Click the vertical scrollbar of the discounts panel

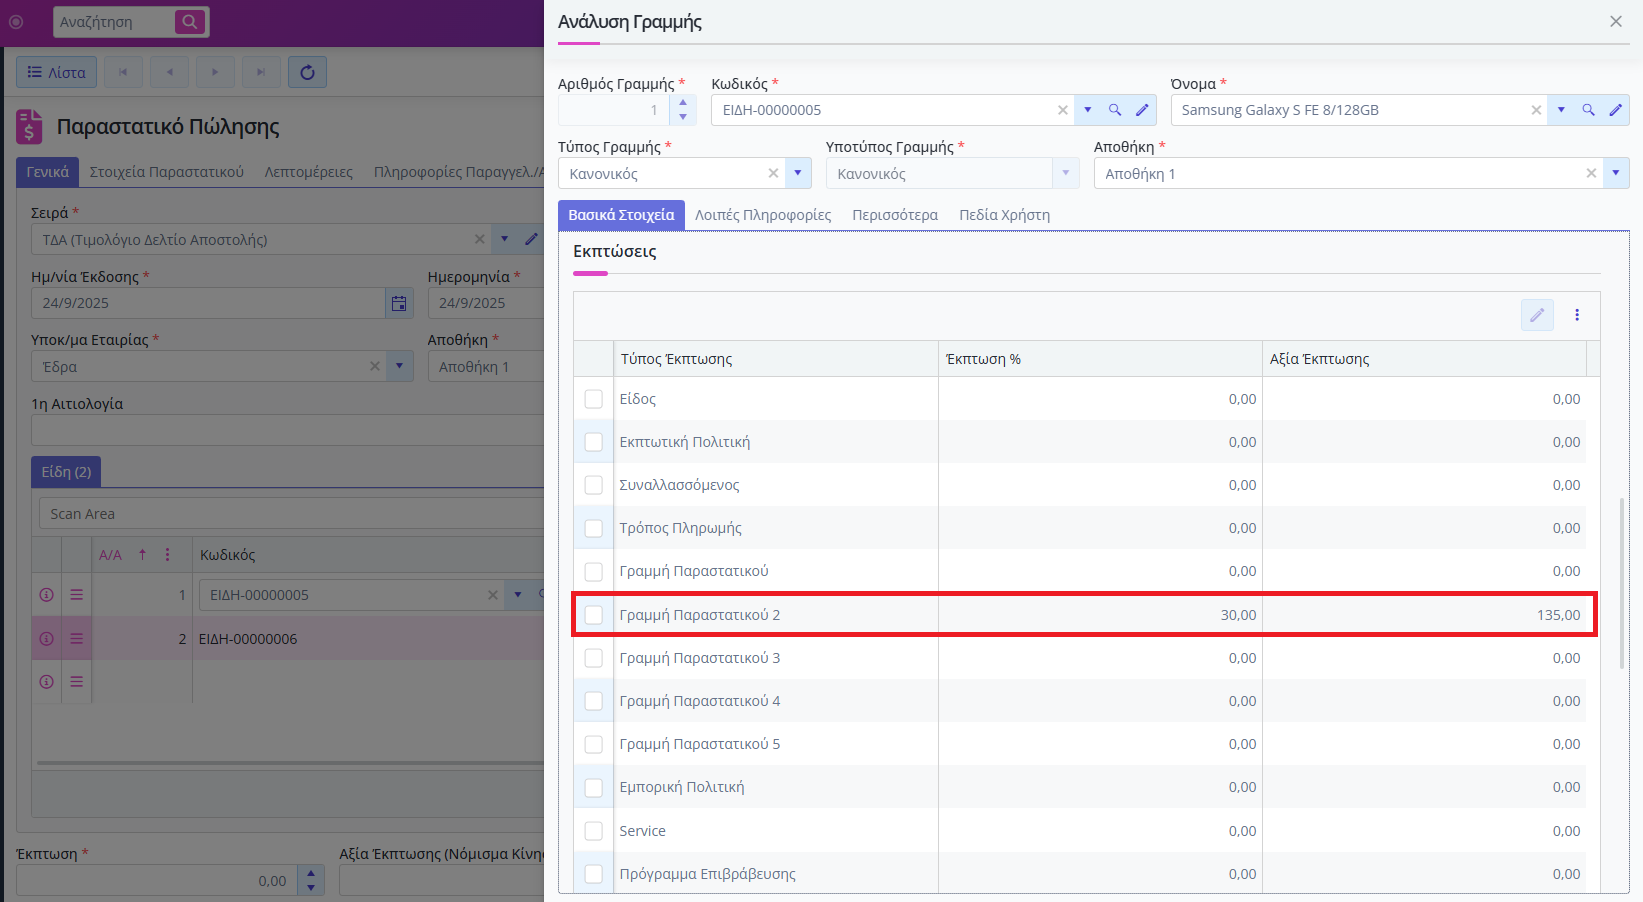pyautogui.click(x=1622, y=582)
